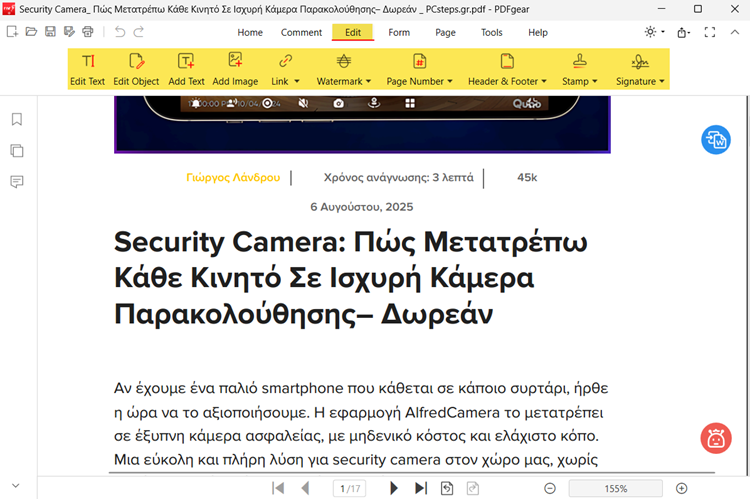Expand the Signature dropdown arrow
The width and height of the screenshot is (750, 499).
[662, 81]
